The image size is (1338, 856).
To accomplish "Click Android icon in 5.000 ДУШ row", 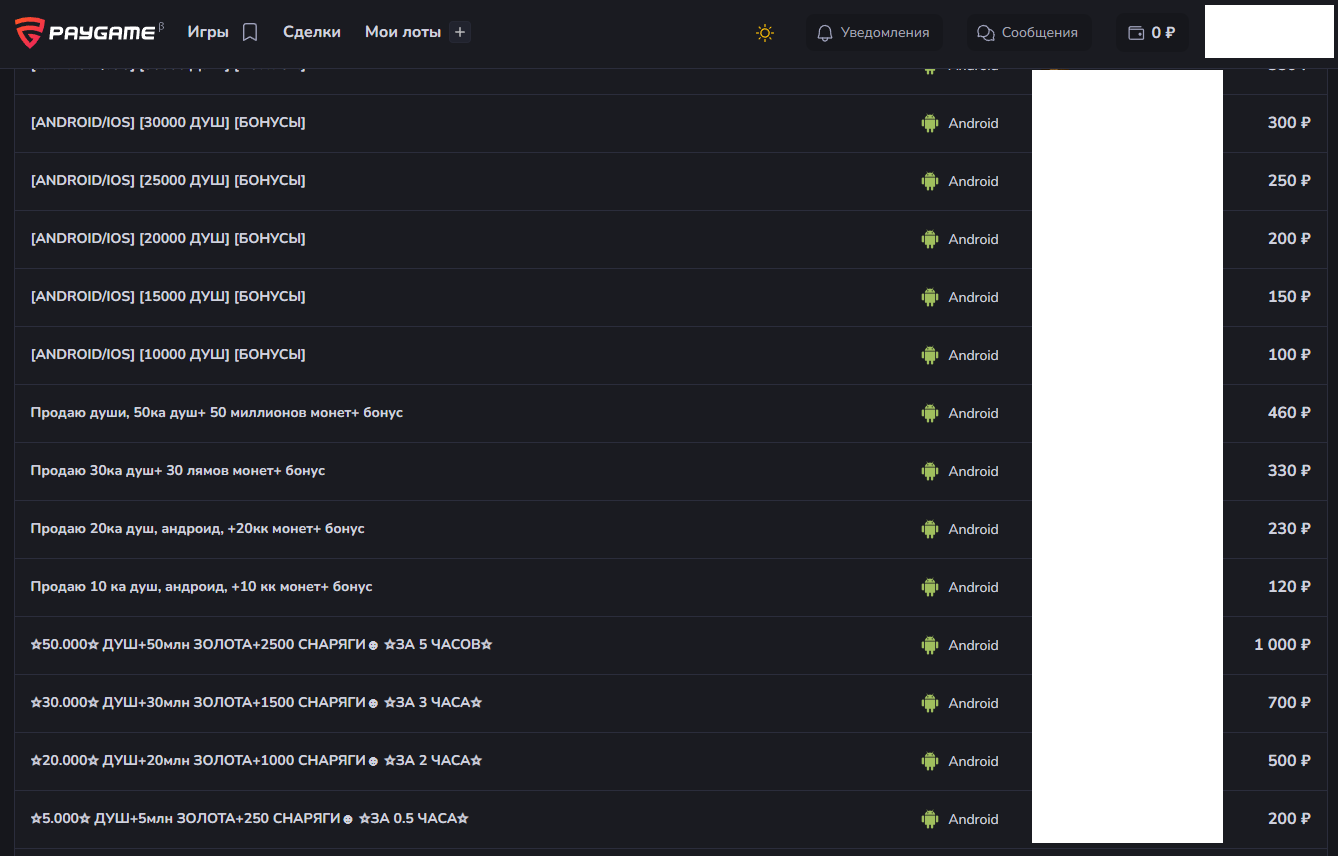I will tap(930, 819).
